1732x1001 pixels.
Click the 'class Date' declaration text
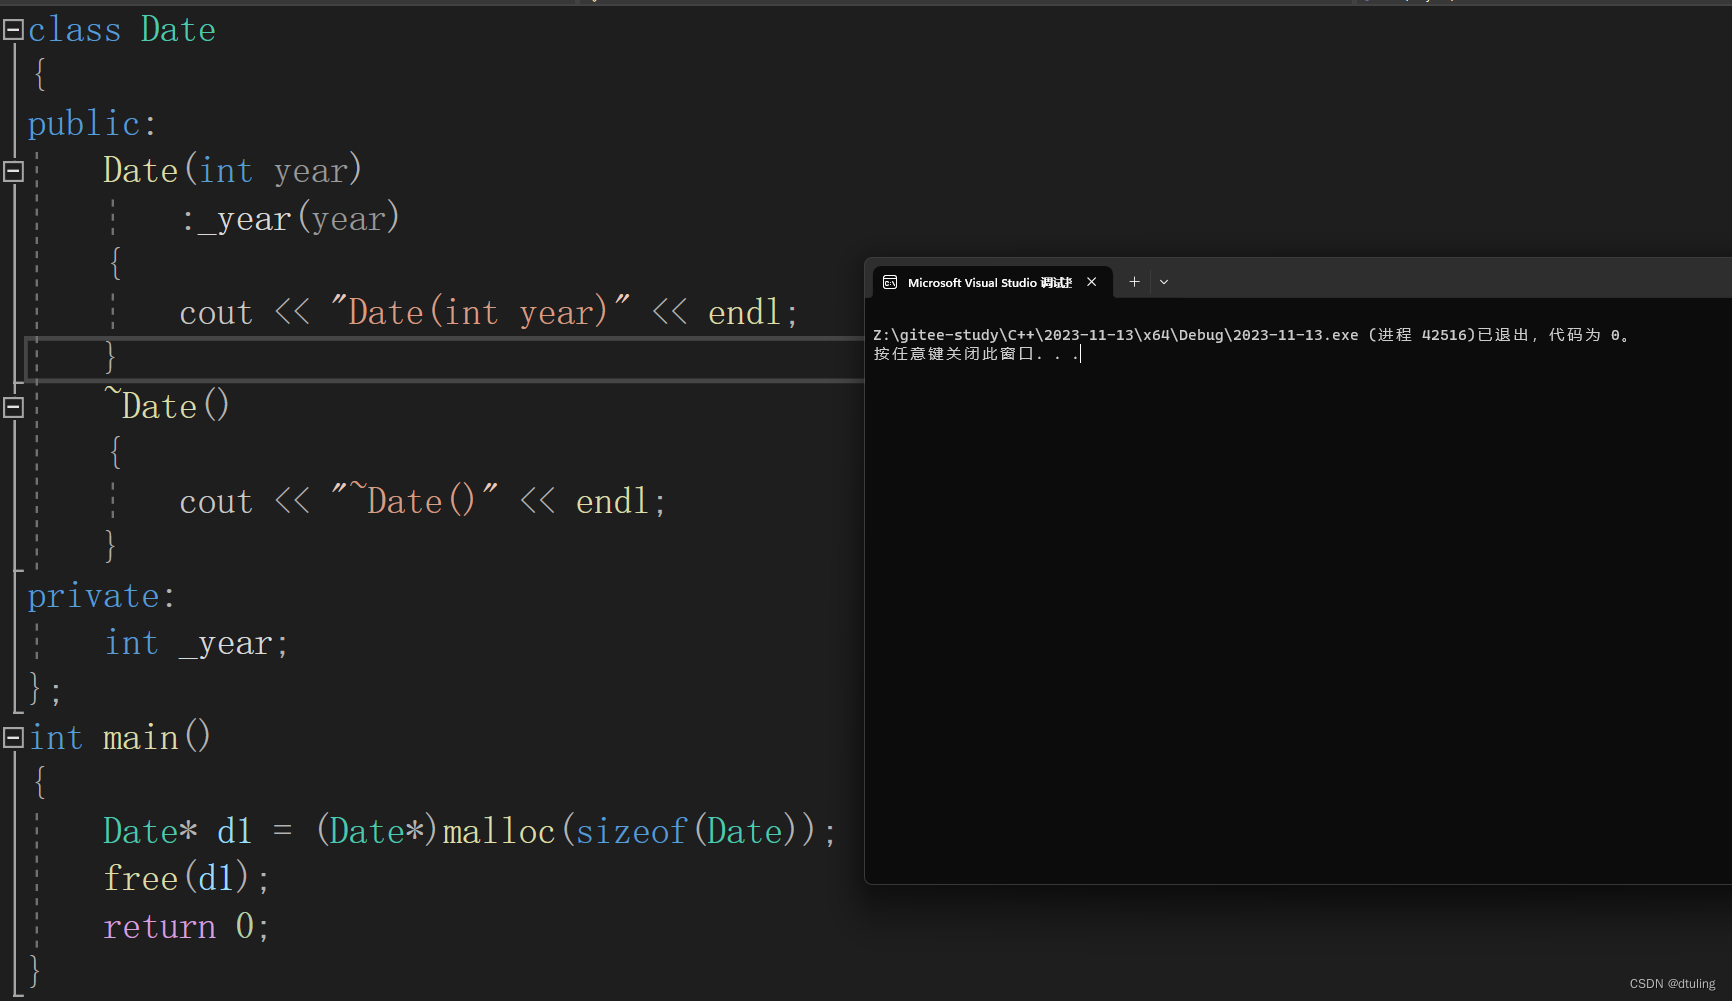(x=122, y=30)
